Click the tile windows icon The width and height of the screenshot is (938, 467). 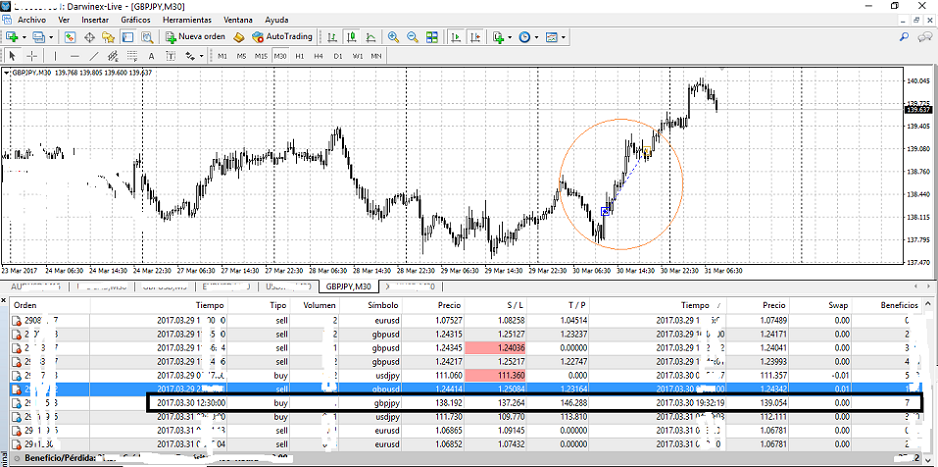(x=432, y=37)
